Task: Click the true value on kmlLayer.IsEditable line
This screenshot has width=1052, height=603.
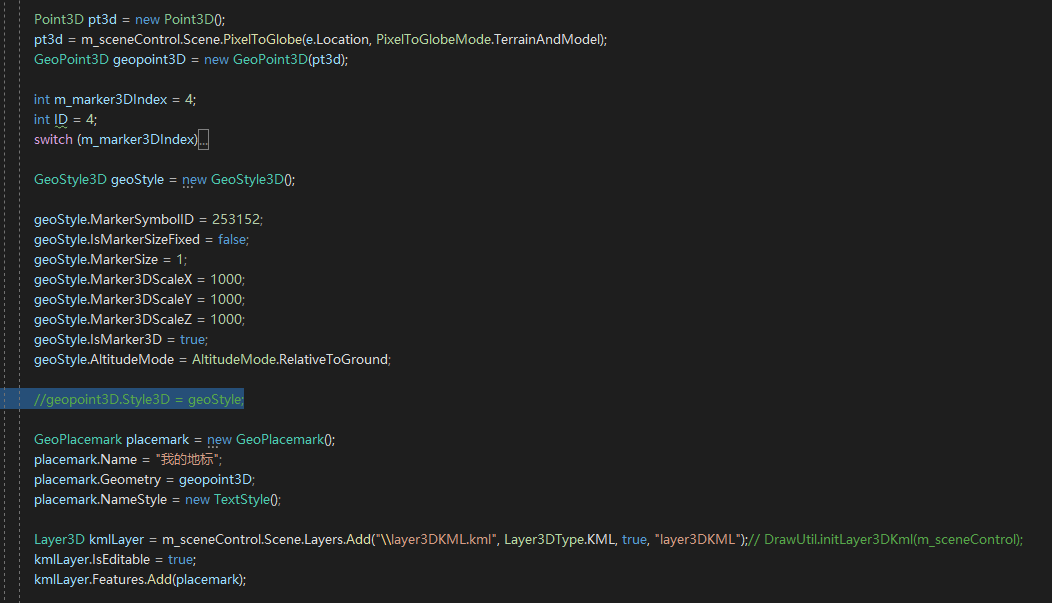Action: point(180,559)
